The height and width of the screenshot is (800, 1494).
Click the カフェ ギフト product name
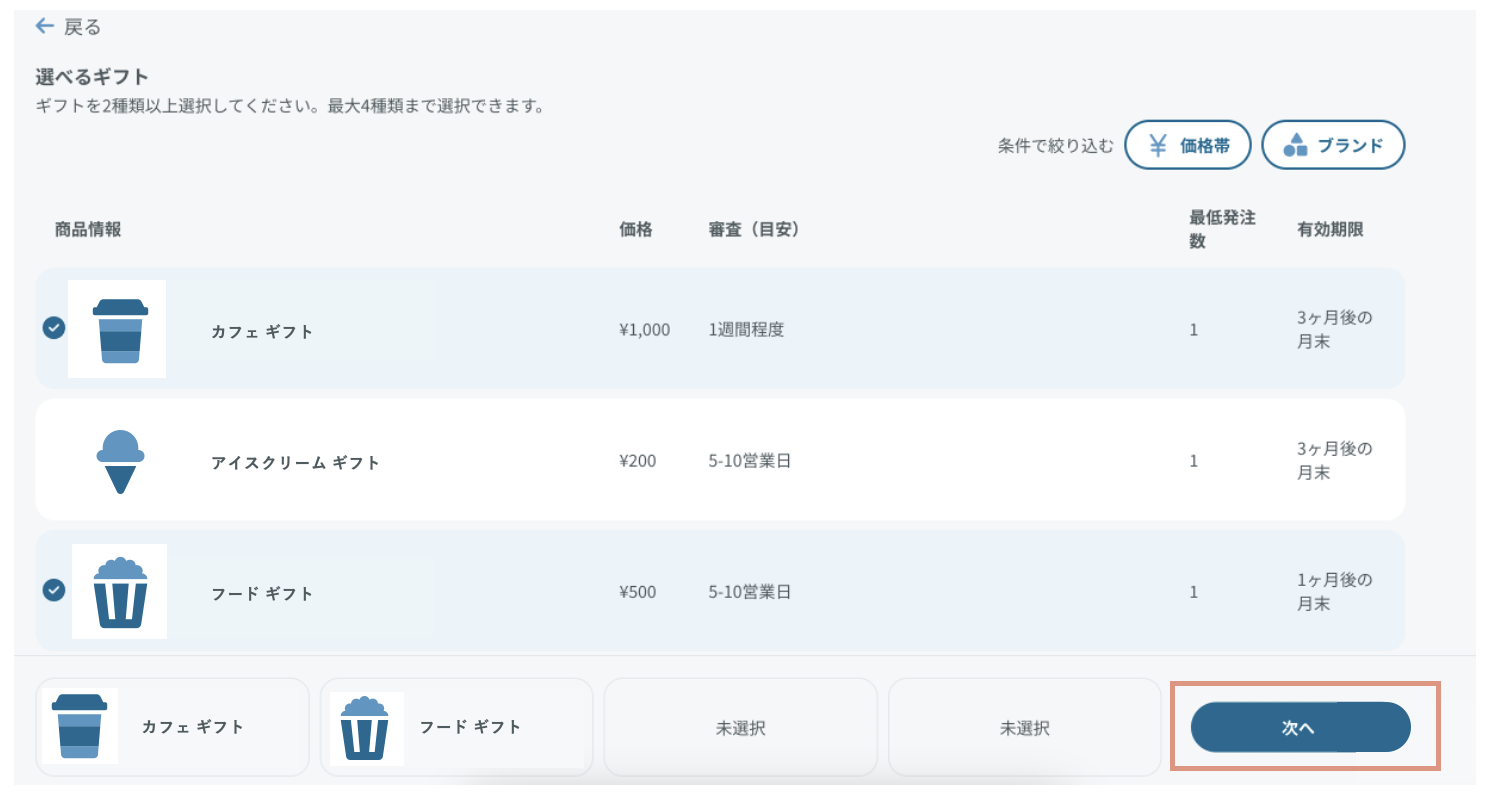pyautogui.click(x=262, y=332)
